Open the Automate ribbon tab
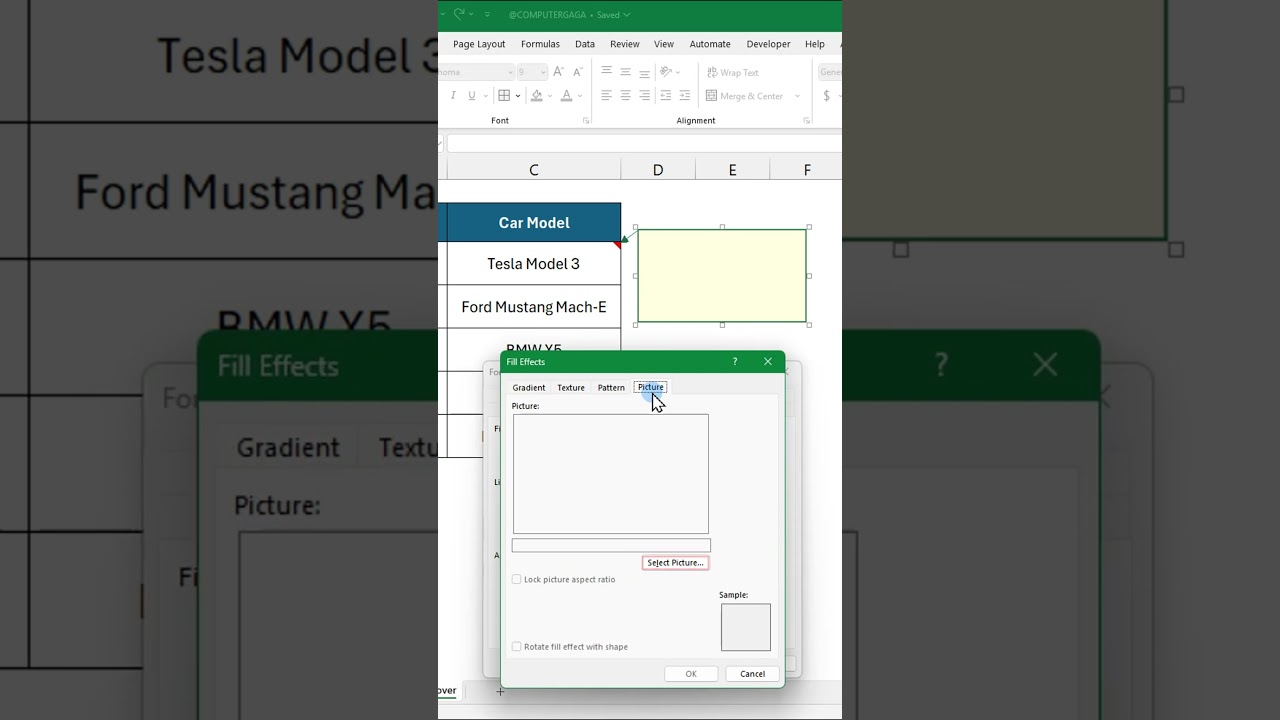The image size is (1280, 720). (x=710, y=44)
